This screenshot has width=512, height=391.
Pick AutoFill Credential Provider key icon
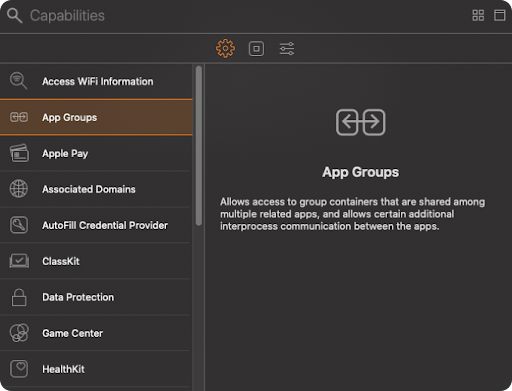tap(19, 225)
